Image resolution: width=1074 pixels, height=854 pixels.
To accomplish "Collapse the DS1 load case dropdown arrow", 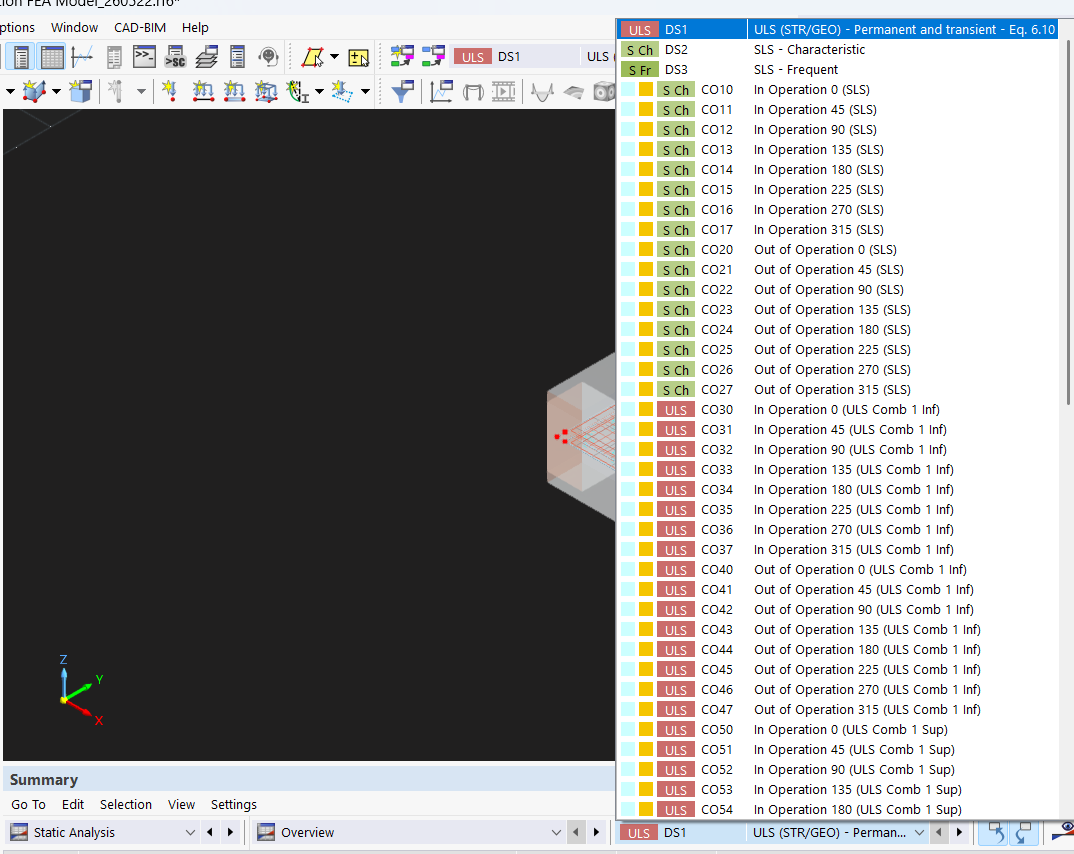I will click(x=919, y=833).
